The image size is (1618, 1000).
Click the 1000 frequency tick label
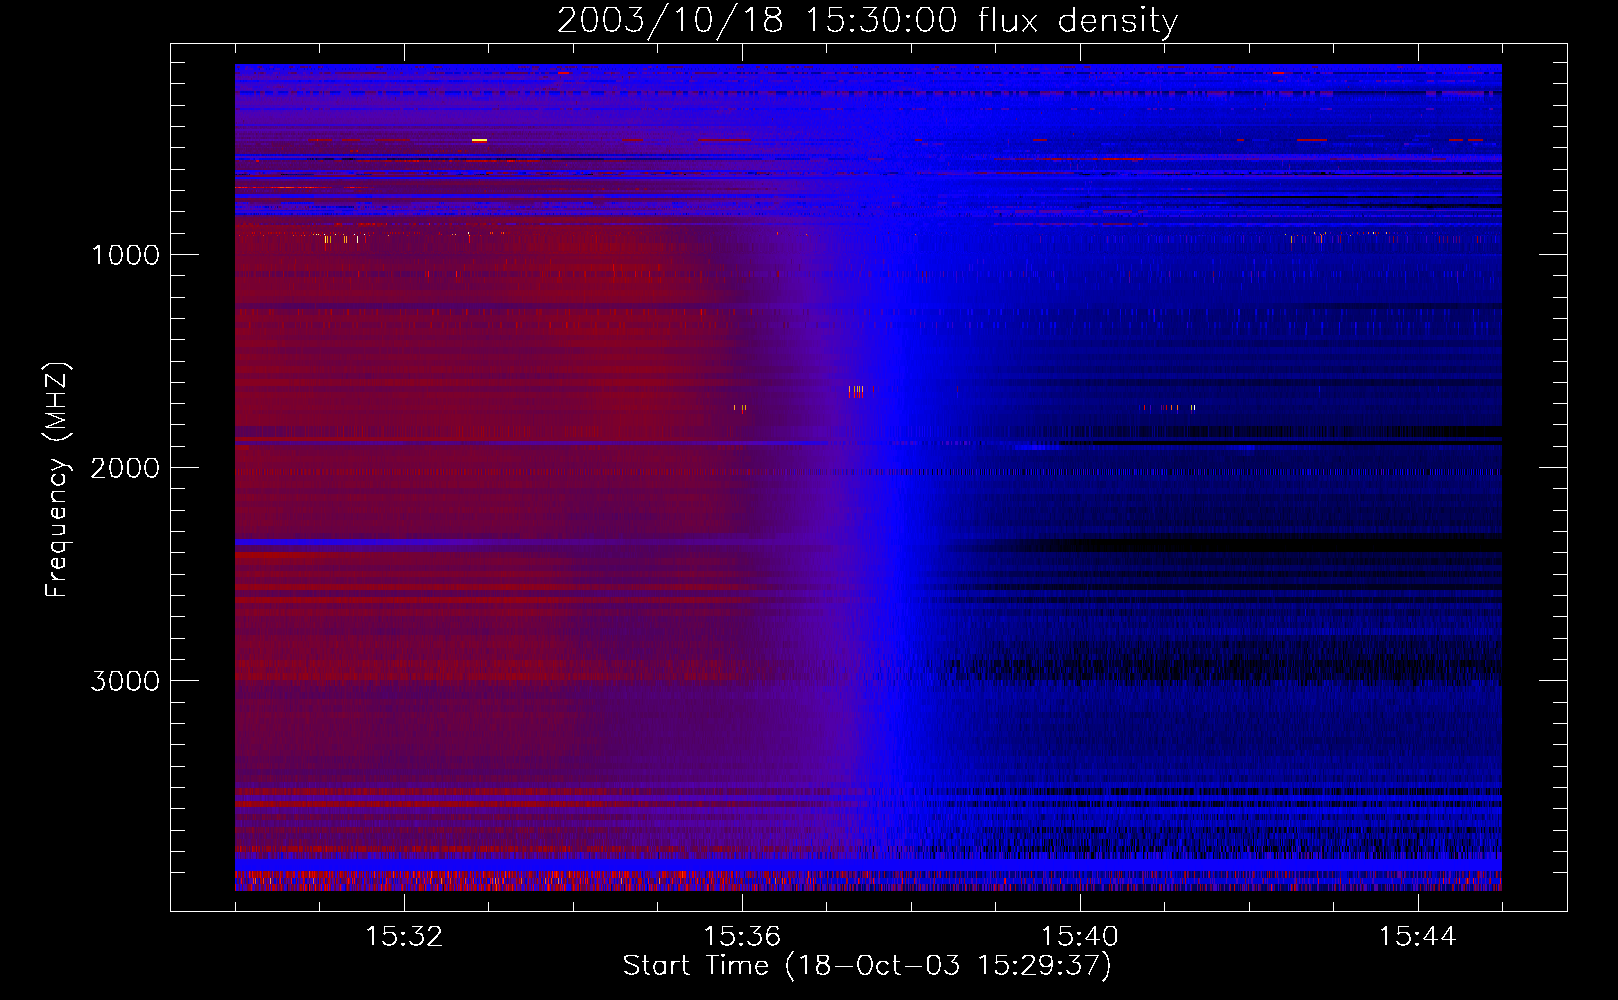tap(125, 255)
